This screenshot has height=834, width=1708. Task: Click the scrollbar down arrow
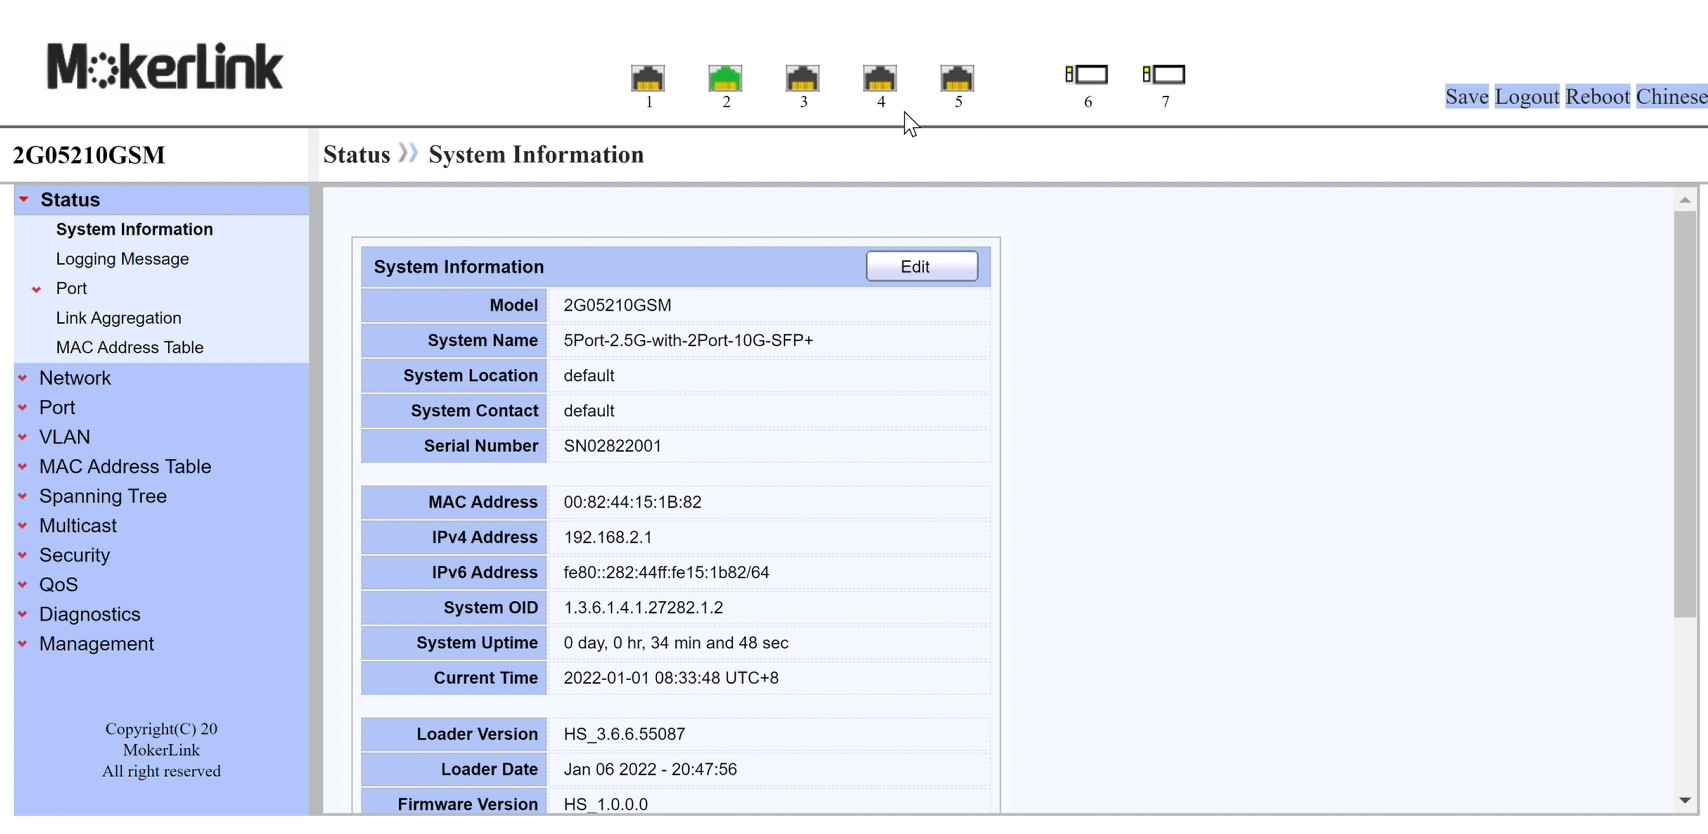tap(1685, 800)
